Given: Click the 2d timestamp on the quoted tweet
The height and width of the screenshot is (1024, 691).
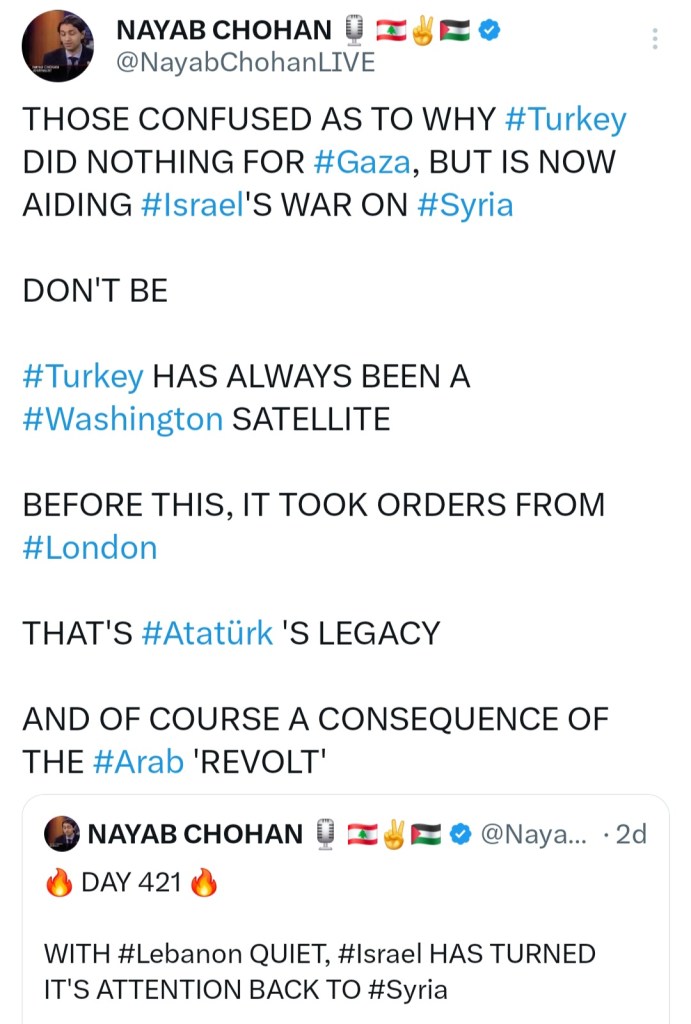Looking at the screenshot, I should pyautogui.click(x=630, y=833).
